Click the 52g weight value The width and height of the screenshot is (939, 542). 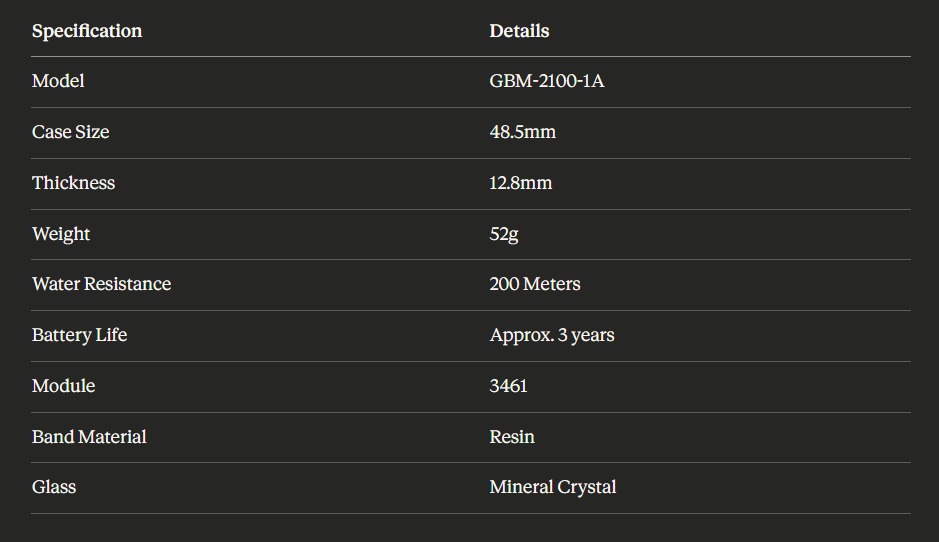504,234
